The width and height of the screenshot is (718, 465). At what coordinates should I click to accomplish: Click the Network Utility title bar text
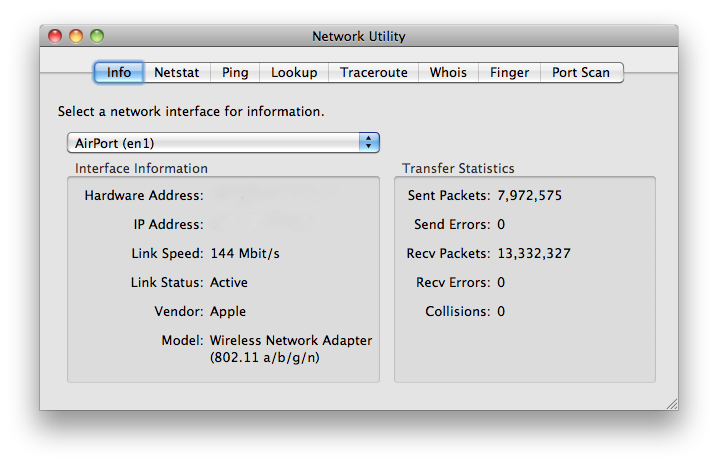click(x=359, y=36)
